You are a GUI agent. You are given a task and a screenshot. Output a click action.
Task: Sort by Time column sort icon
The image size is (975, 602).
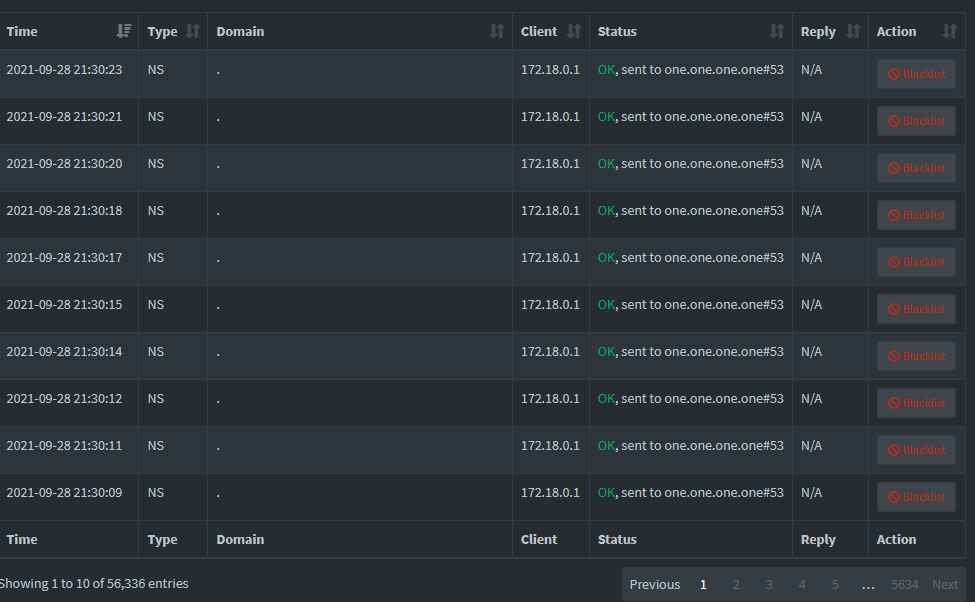pyautogui.click(x=124, y=31)
